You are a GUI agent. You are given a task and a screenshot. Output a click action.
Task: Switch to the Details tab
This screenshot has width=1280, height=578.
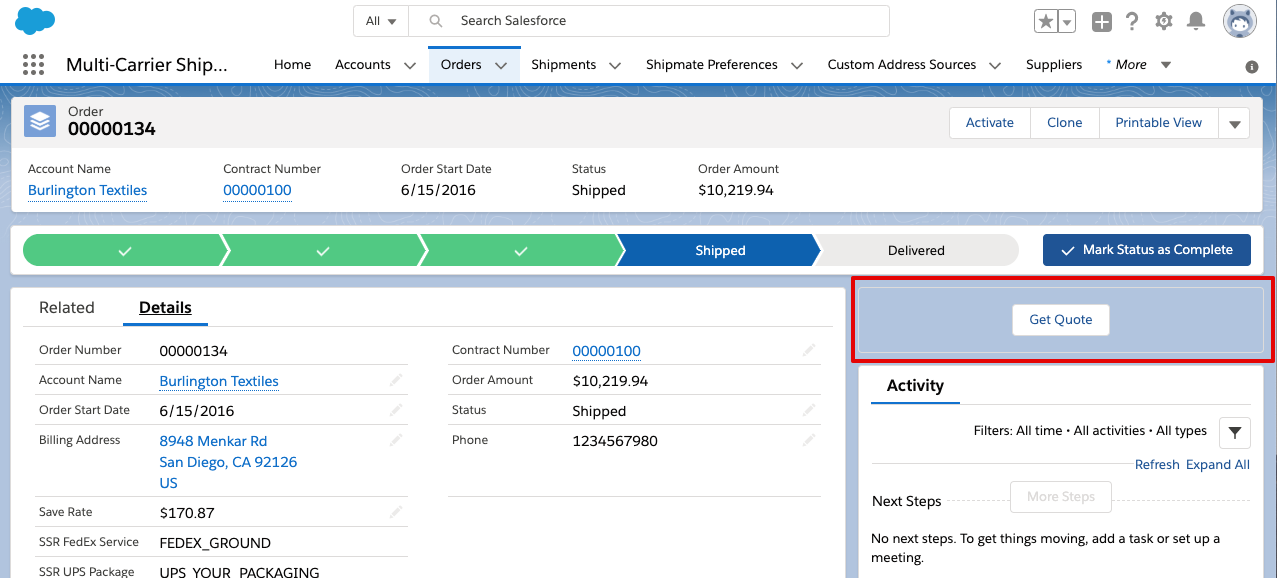pos(165,308)
